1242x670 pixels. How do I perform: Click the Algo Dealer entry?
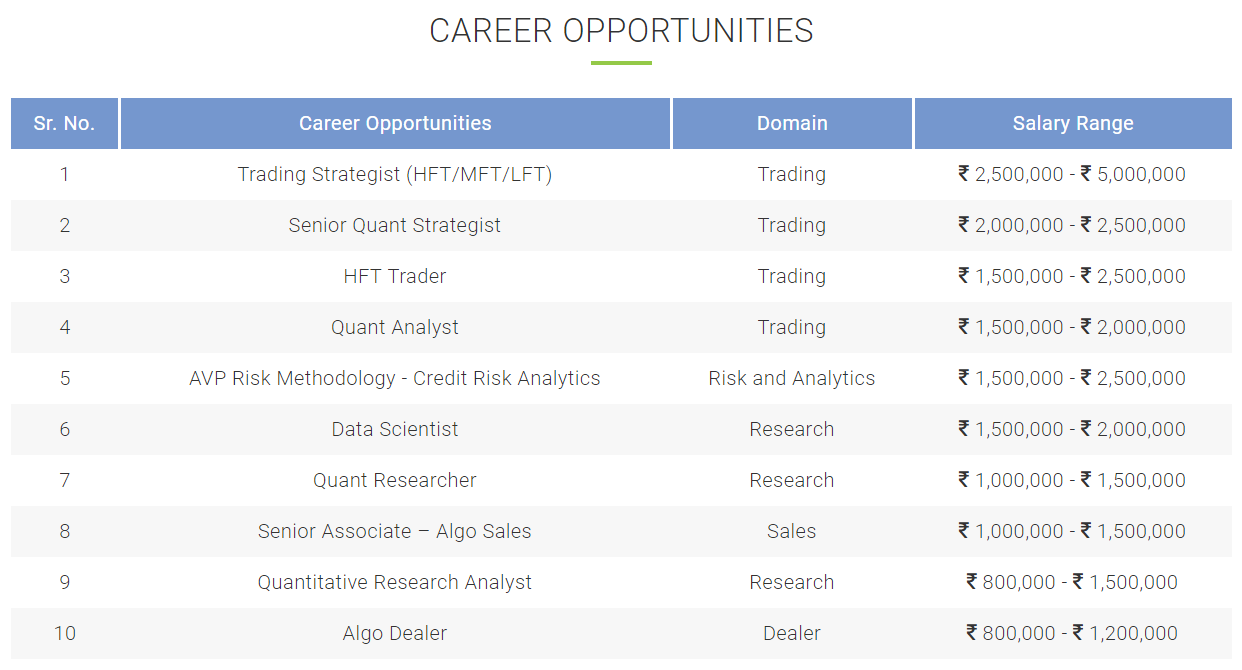395,633
